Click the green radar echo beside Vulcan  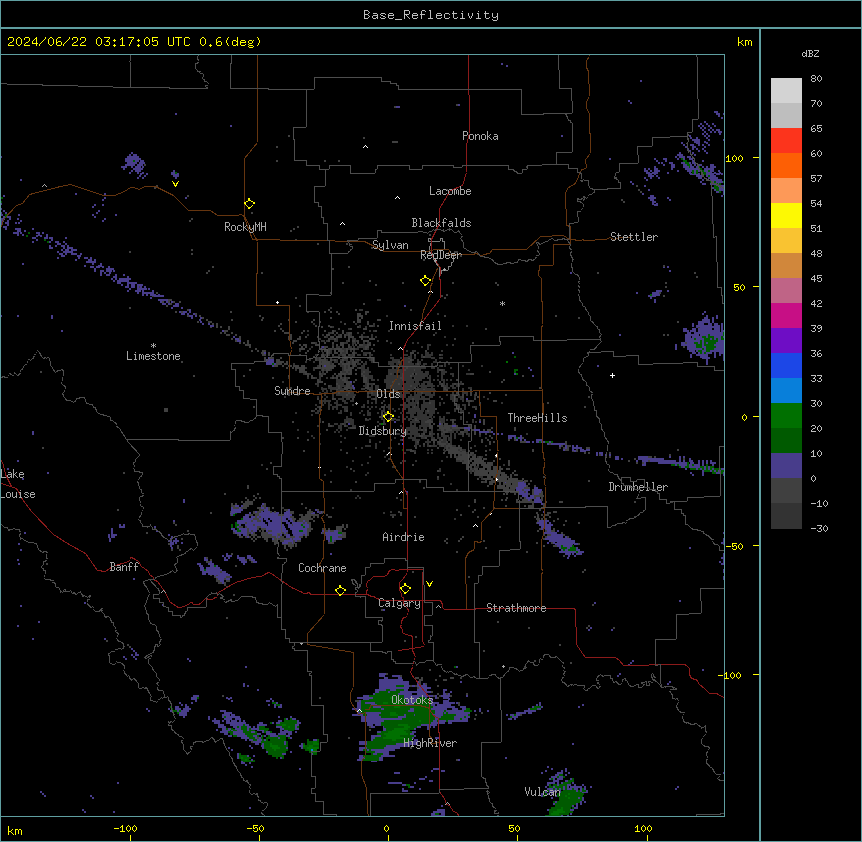pos(566,798)
